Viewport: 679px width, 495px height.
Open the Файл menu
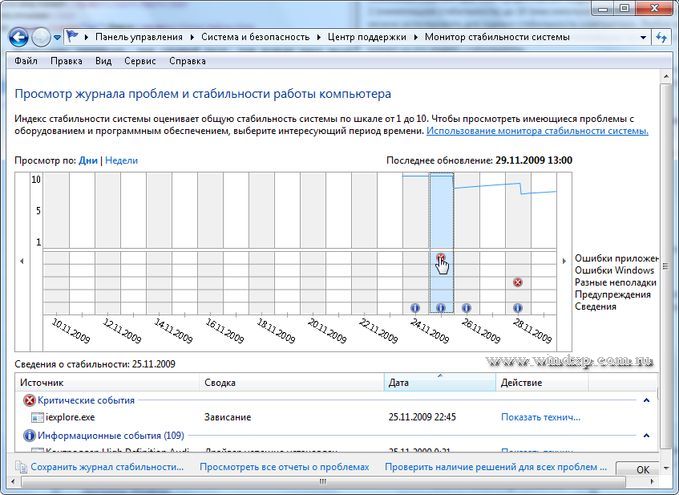pyautogui.click(x=26, y=61)
